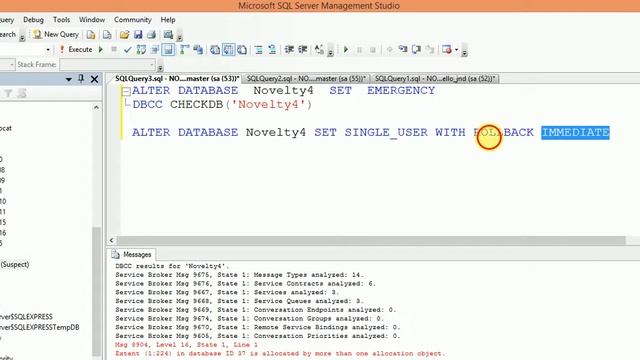This screenshot has height=360, width=640.
Task: Switch to the SQLQuery2.sql tab
Action: (306, 78)
